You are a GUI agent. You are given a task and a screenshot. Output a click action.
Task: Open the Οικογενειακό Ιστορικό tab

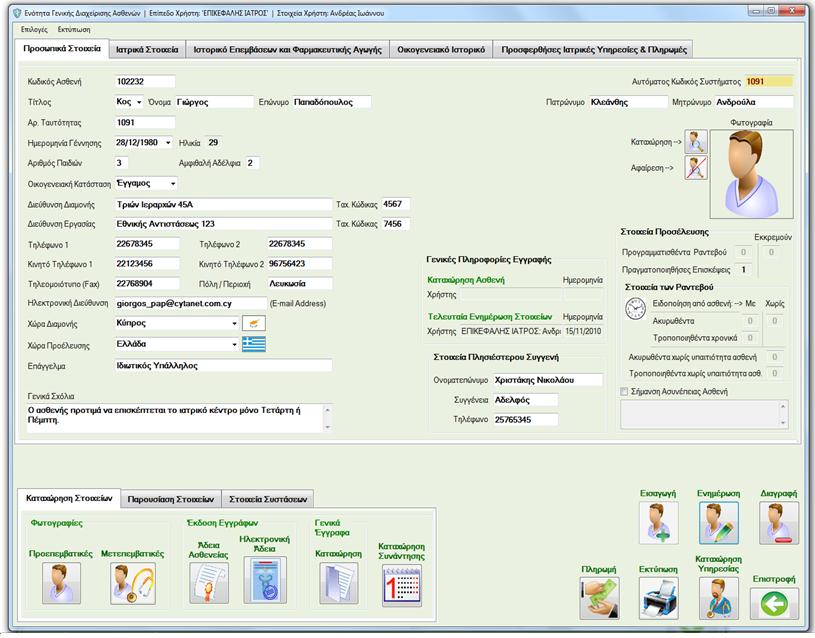pyautogui.click(x=441, y=49)
